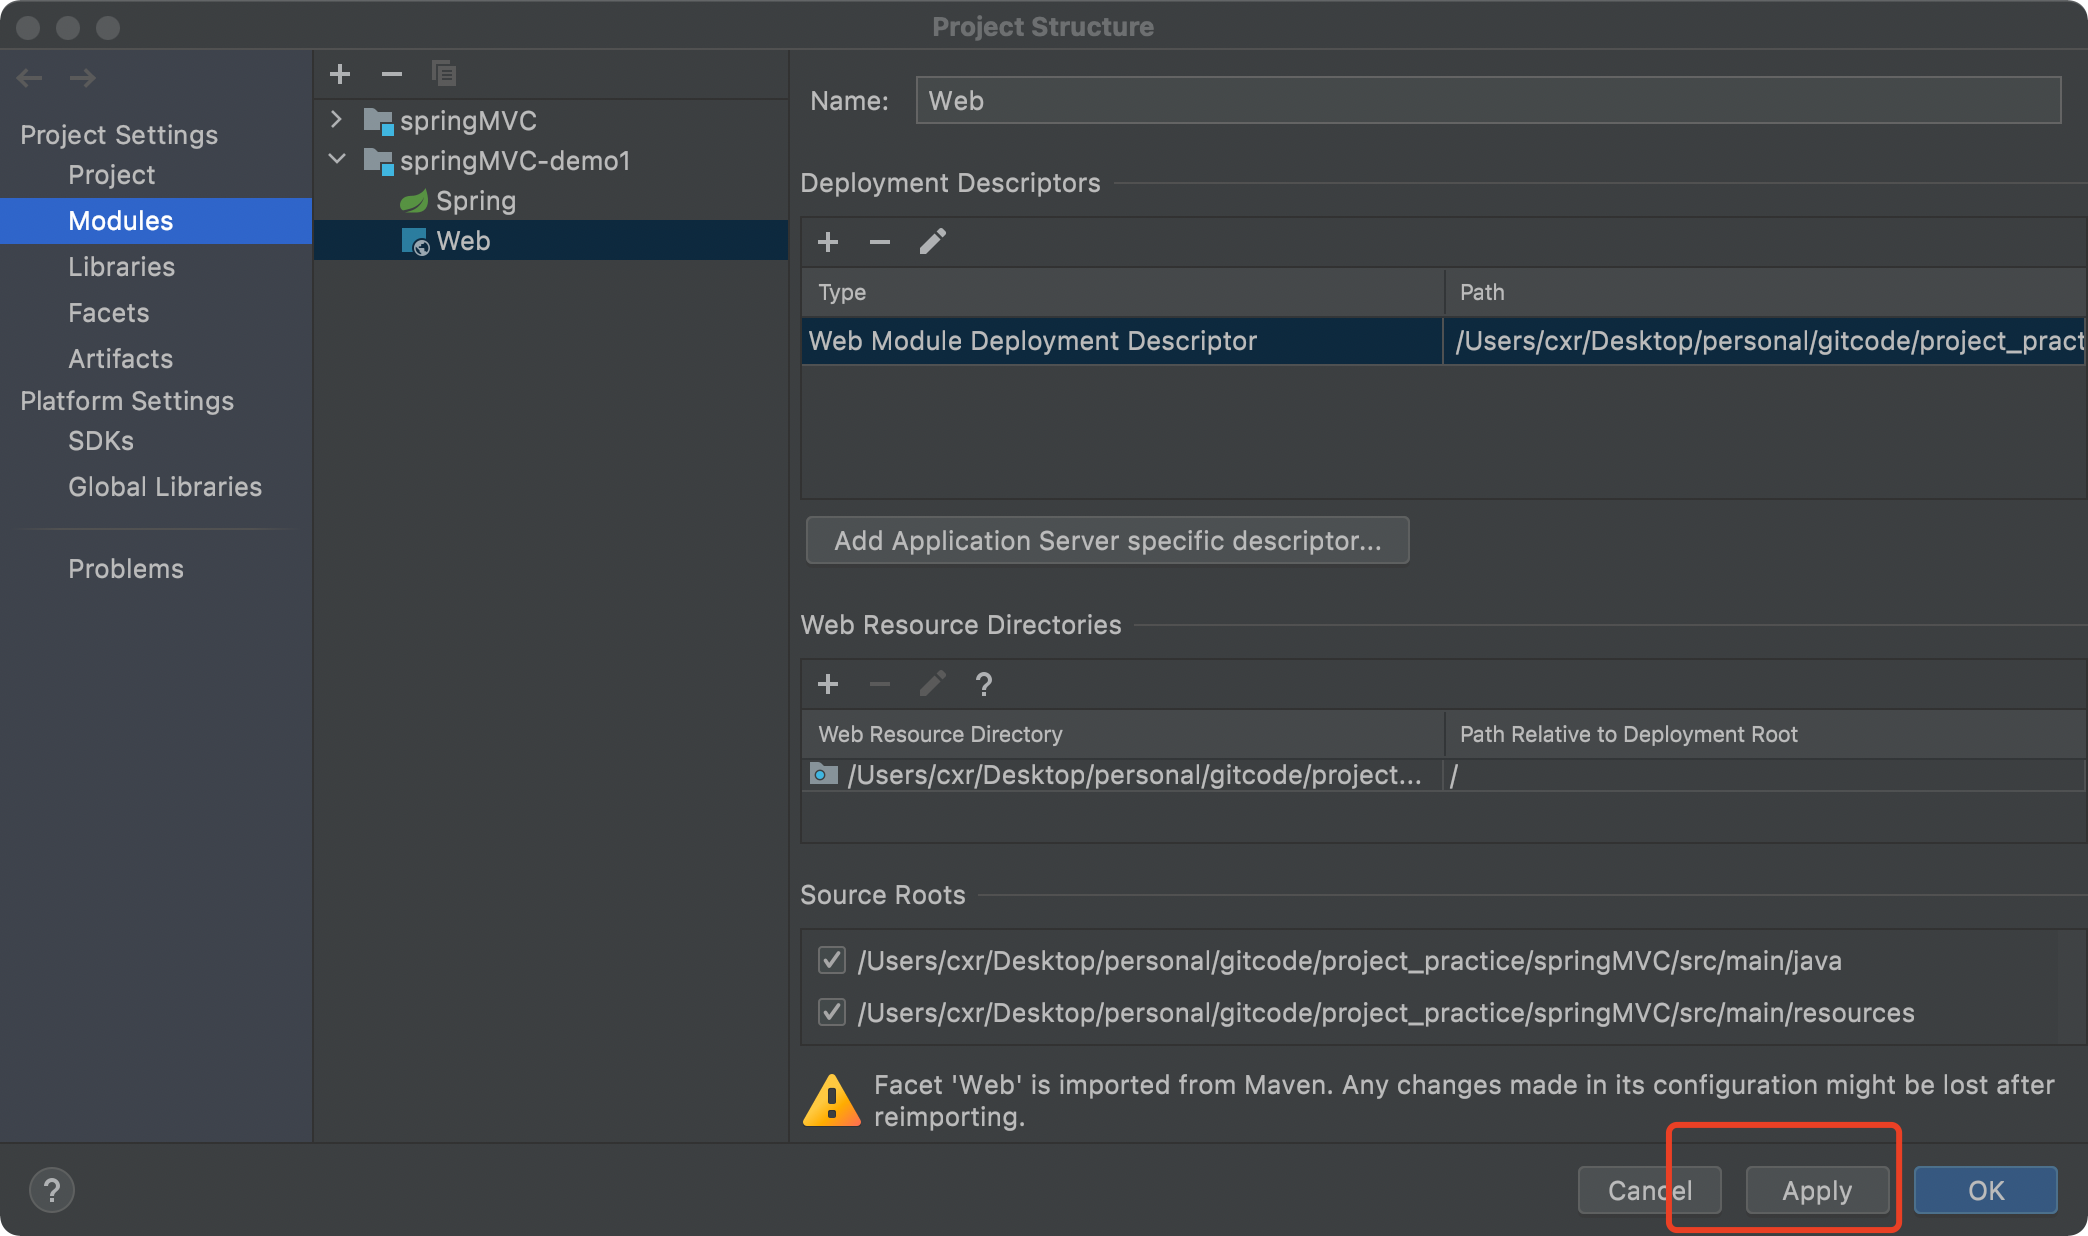Click the add module plus icon
Screen dimensions: 2088x1236
(x=340, y=74)
